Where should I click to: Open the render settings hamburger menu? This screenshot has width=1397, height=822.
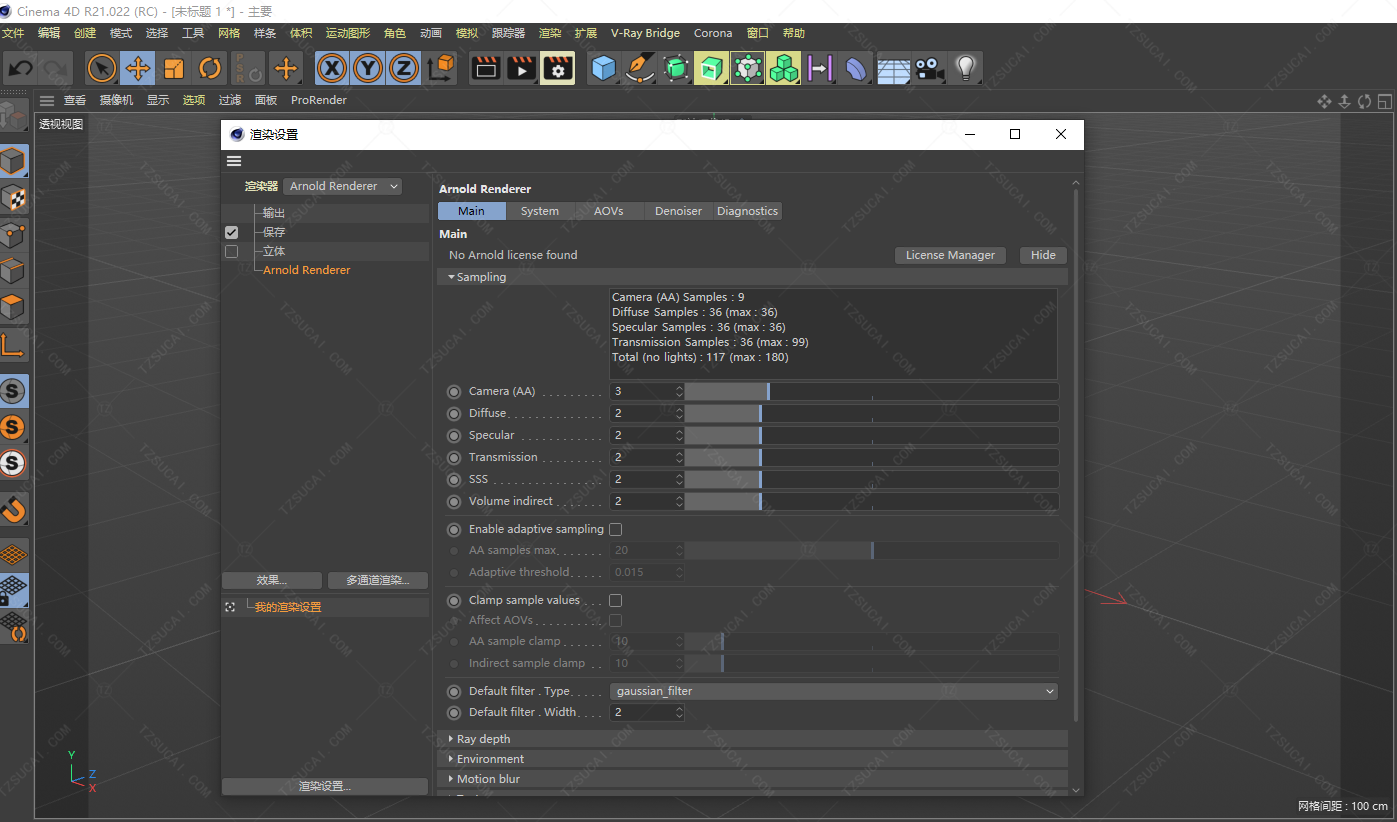[234, 161]
